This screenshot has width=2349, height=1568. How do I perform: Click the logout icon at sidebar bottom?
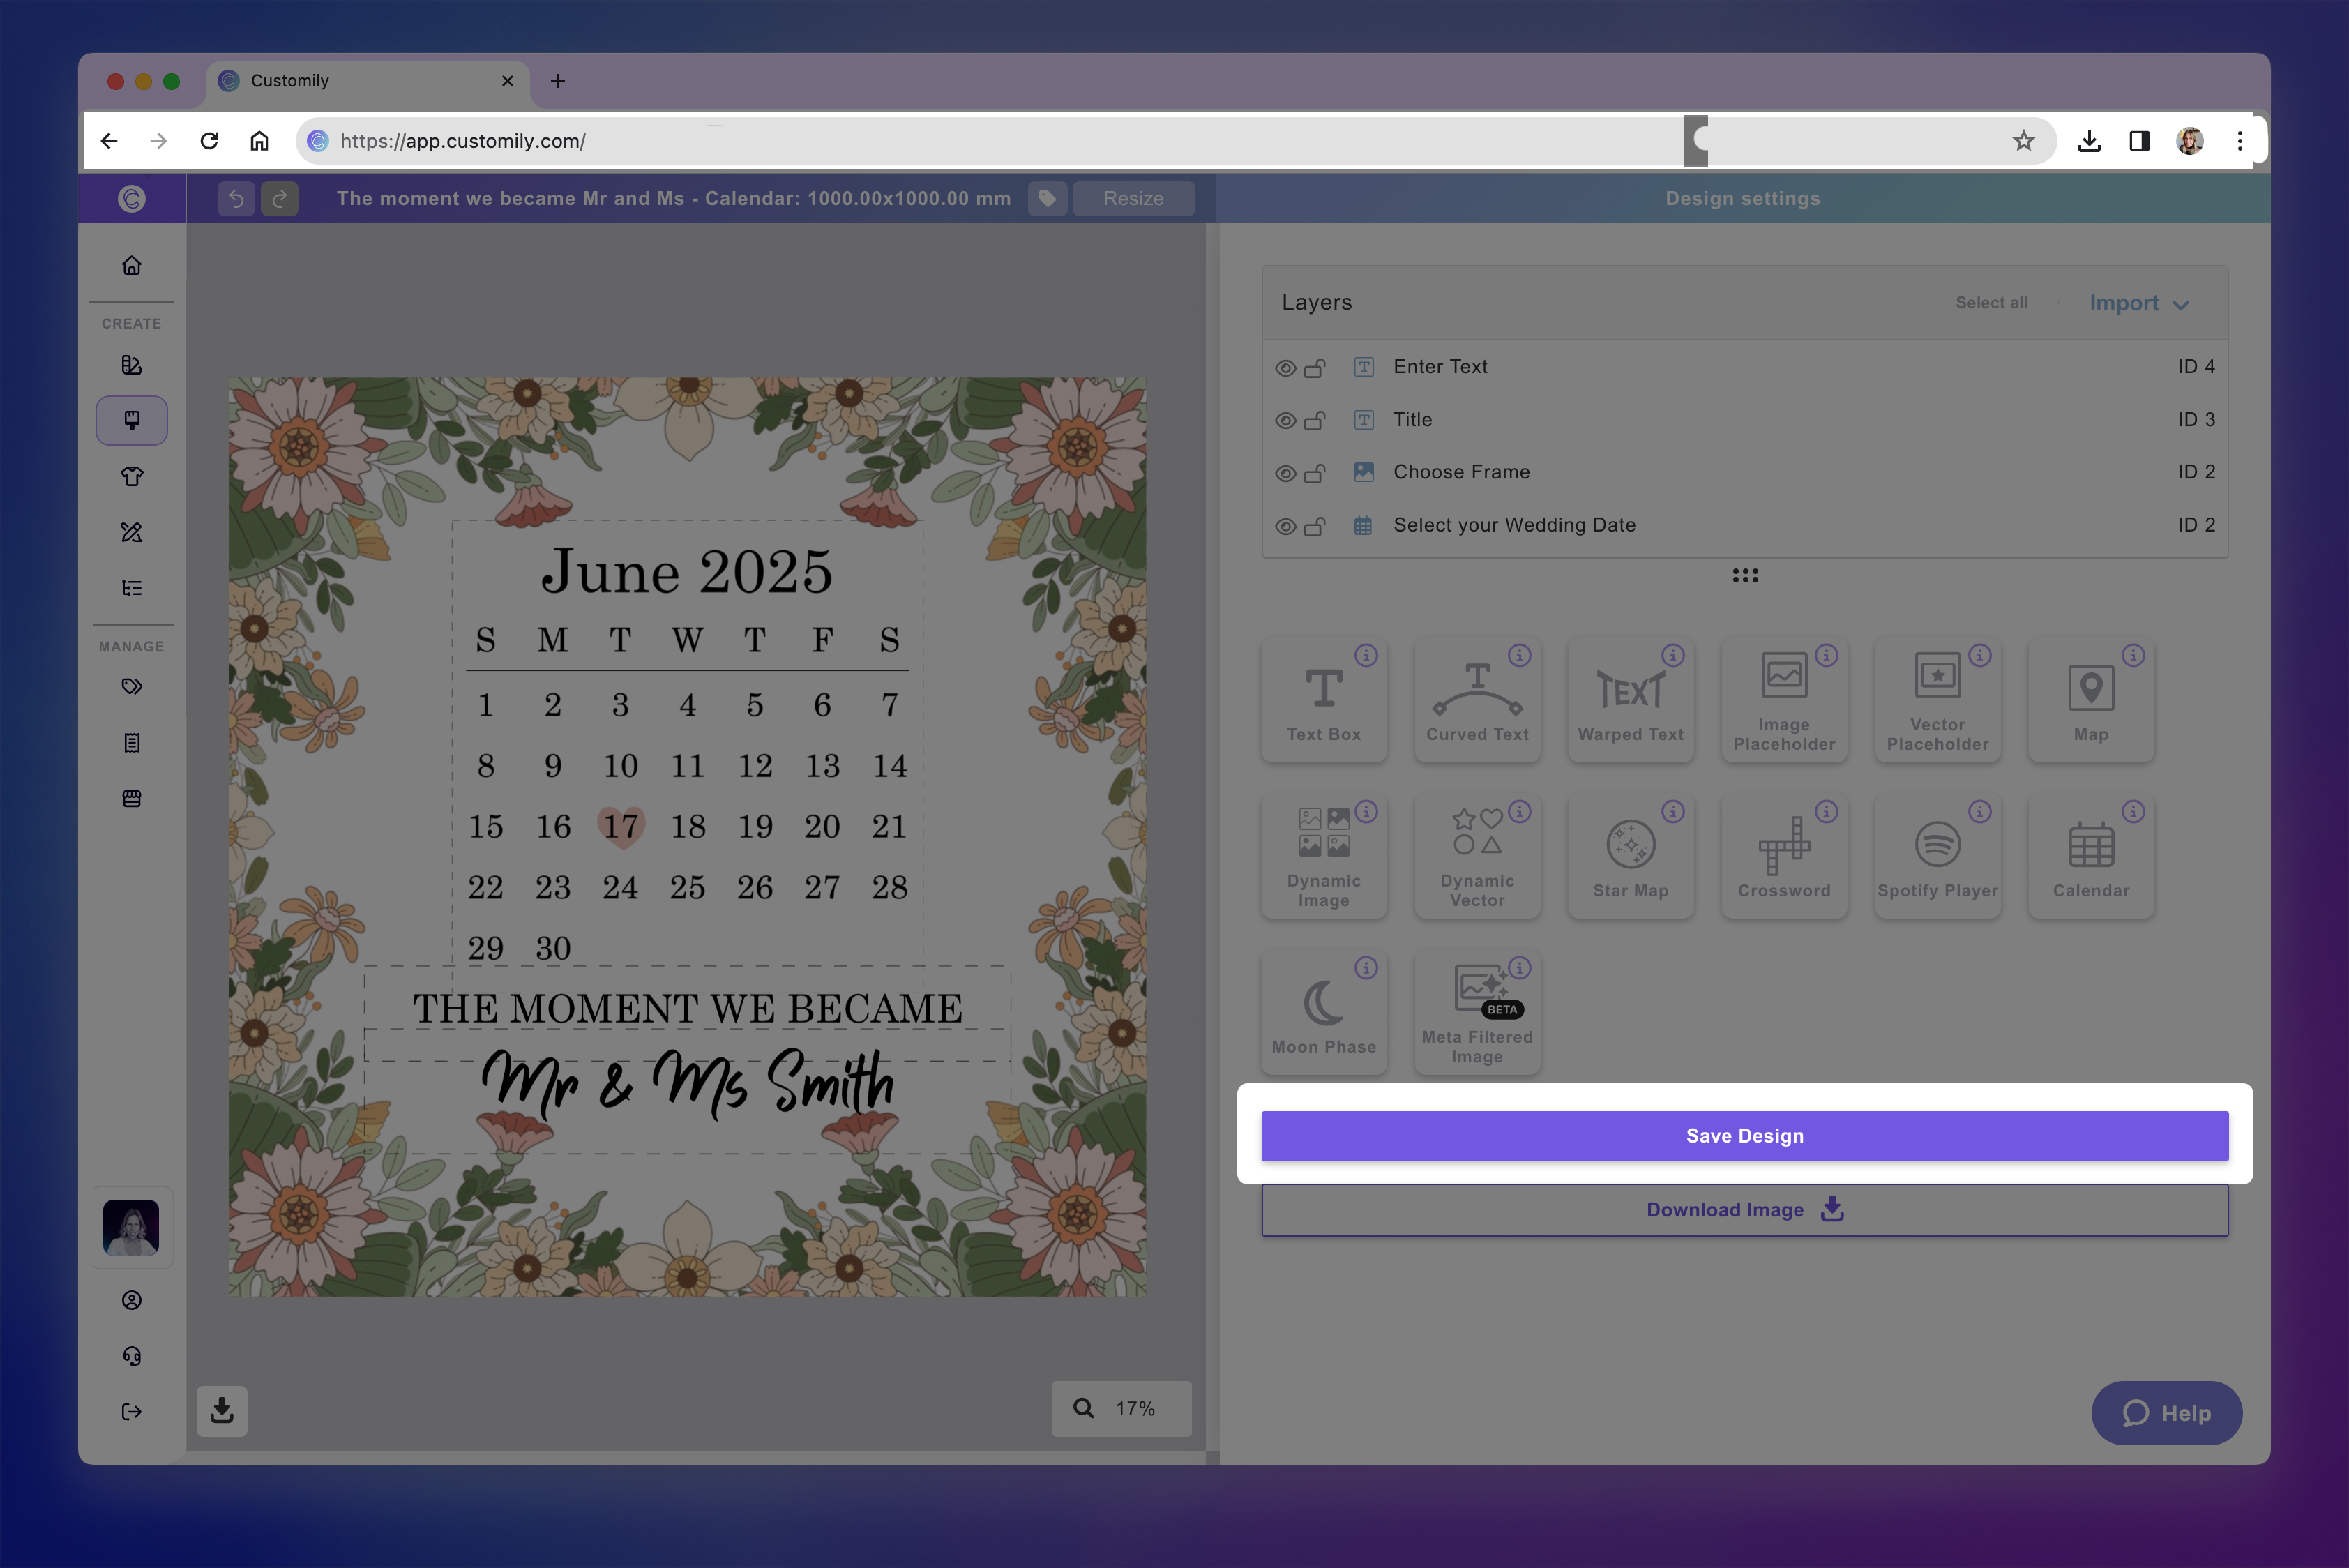(132, 1411)
